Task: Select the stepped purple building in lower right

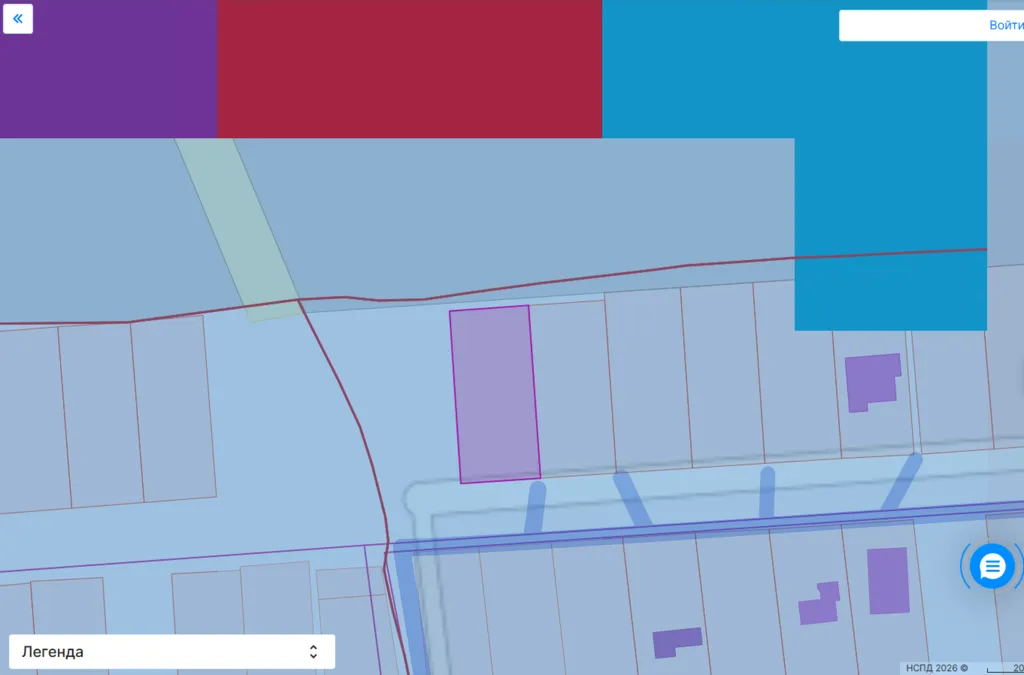Action: [820, 605]
